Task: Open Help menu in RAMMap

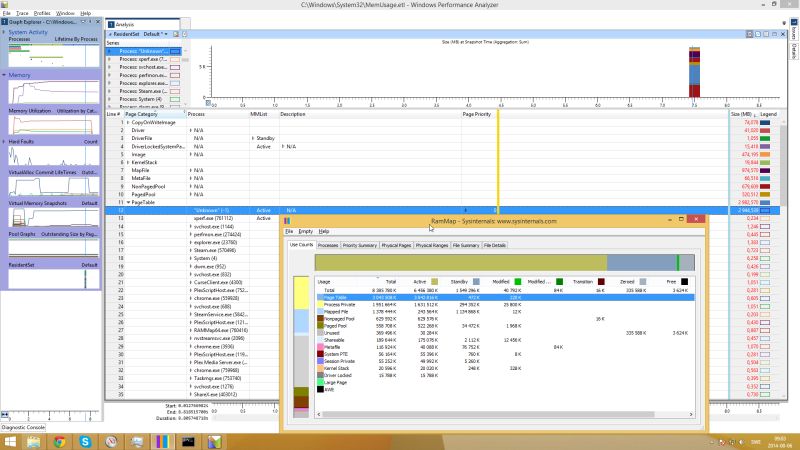Action: [324, 231]
